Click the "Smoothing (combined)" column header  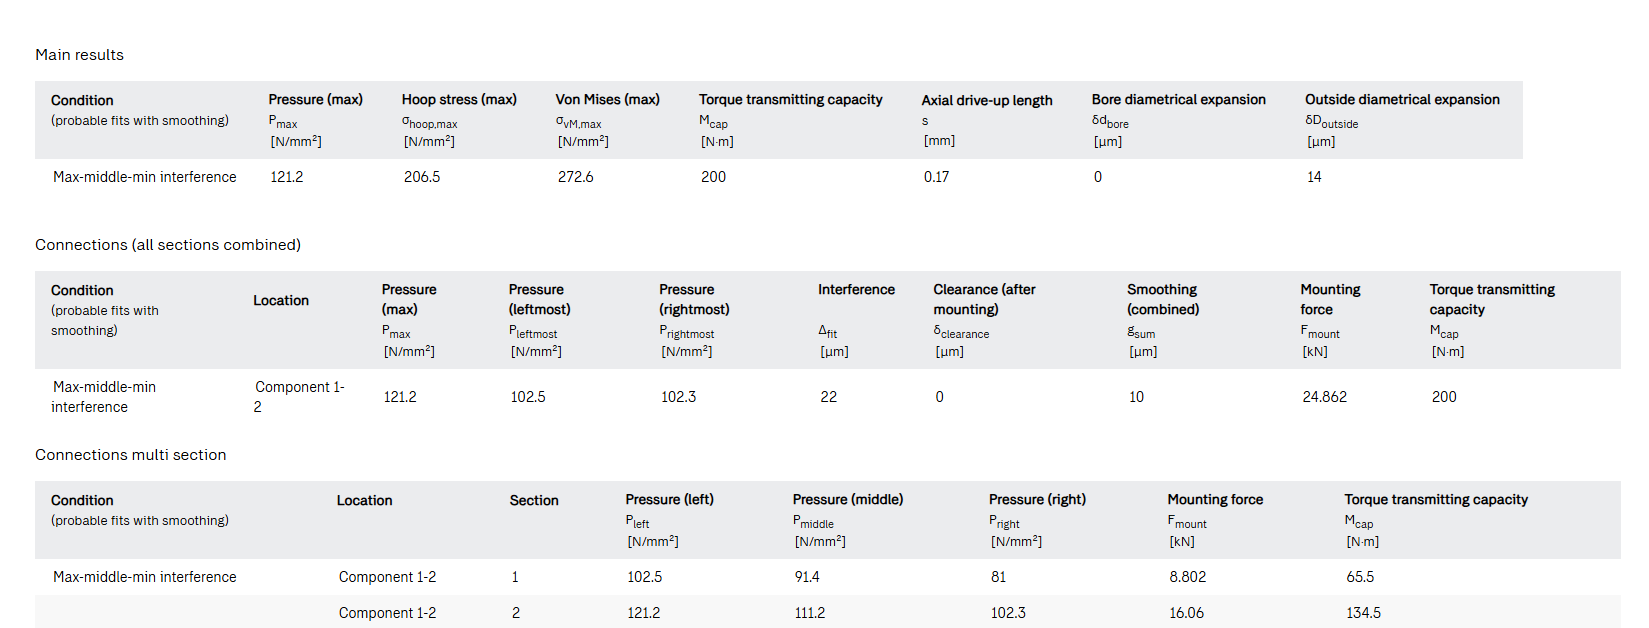[1162, 299]
